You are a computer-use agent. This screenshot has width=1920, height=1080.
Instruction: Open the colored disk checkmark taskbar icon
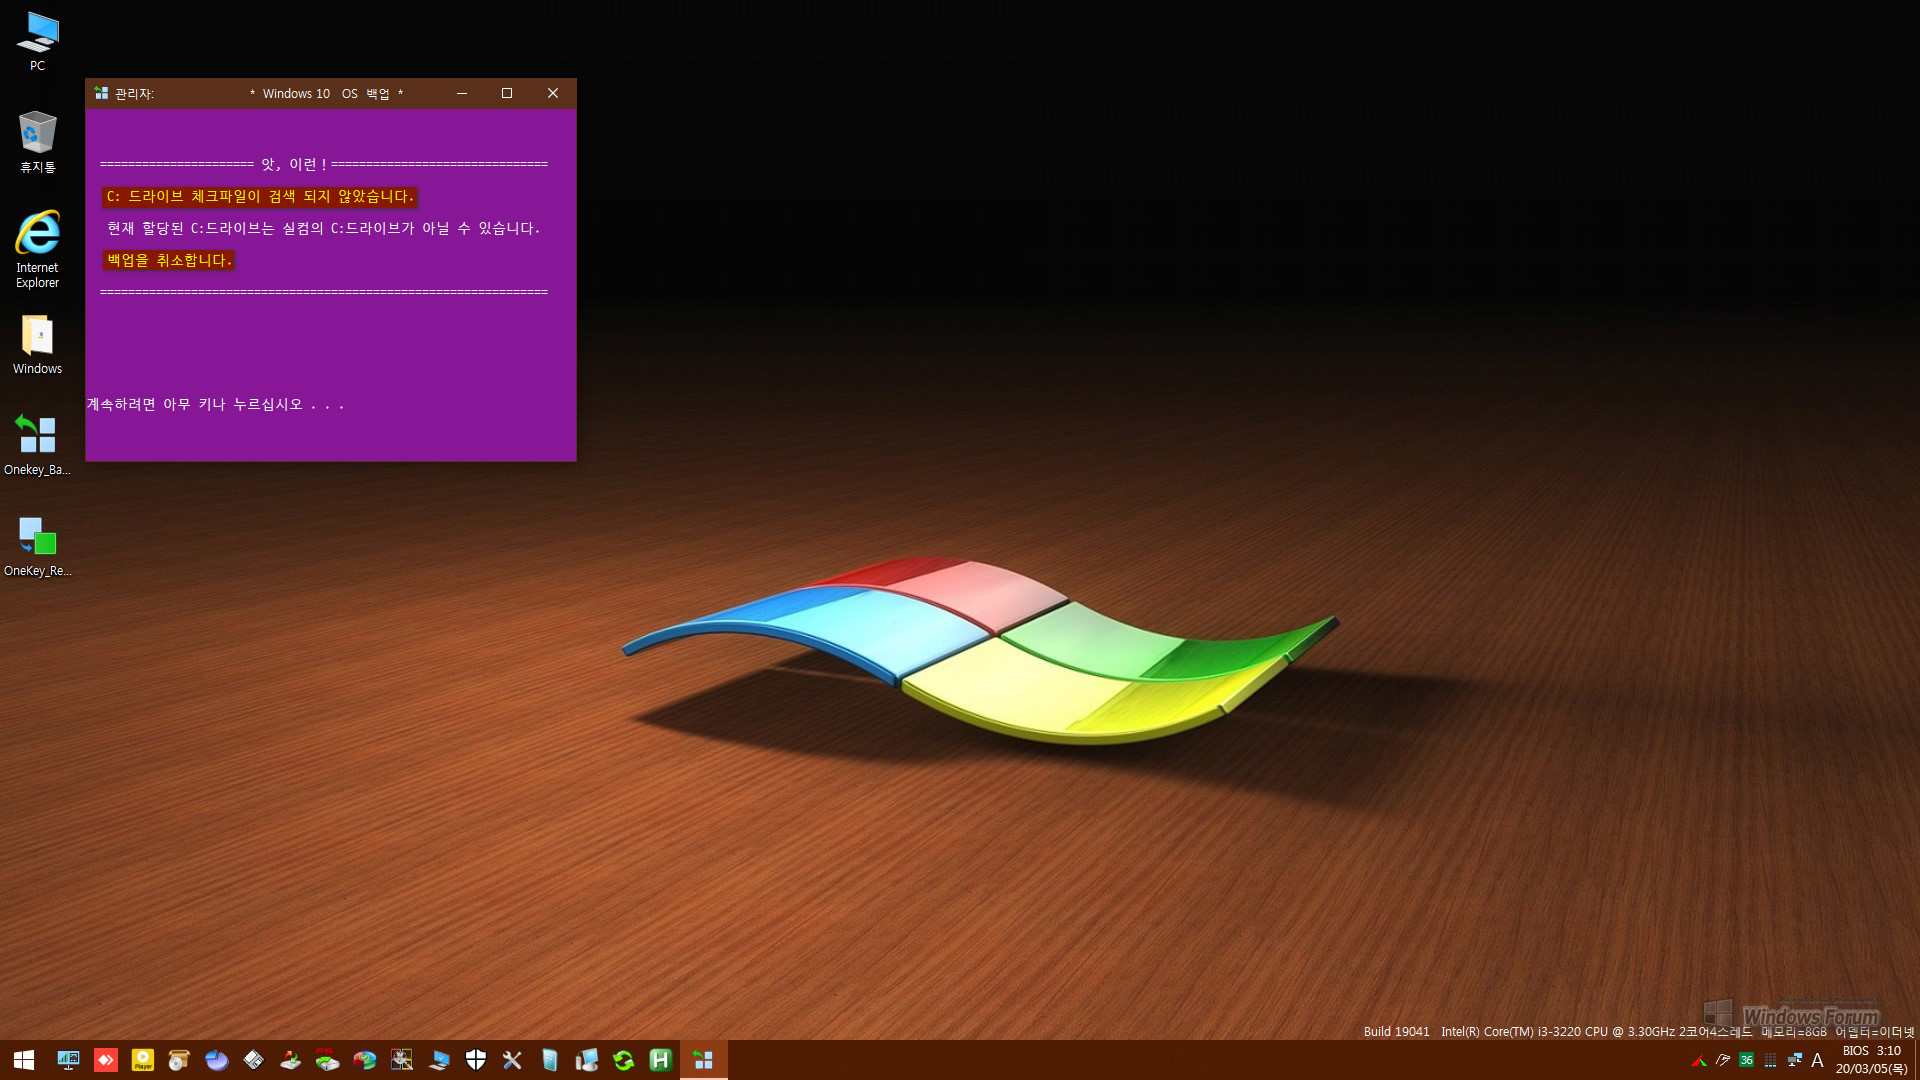point(365,1060)
